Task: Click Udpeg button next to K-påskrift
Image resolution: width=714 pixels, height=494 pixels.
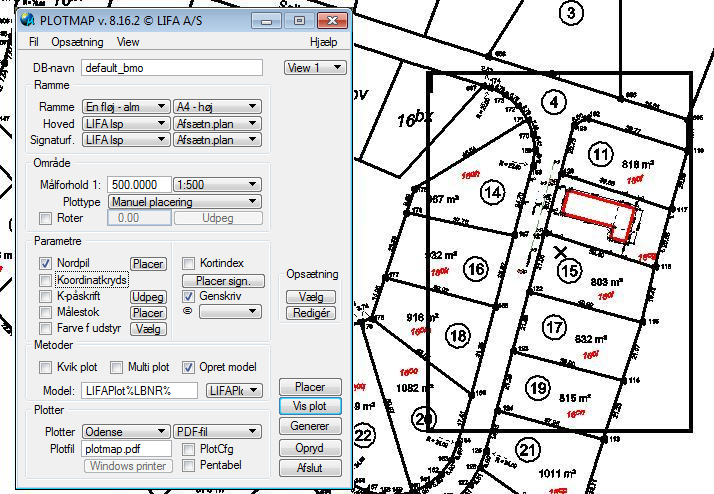Action: pyautogui.click(x=148, y=297)
